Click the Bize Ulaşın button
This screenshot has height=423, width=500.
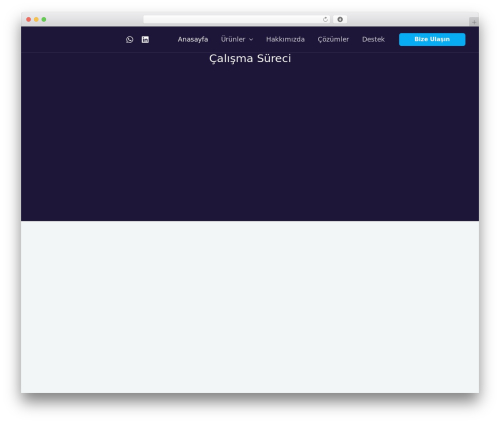pos(432,39)
